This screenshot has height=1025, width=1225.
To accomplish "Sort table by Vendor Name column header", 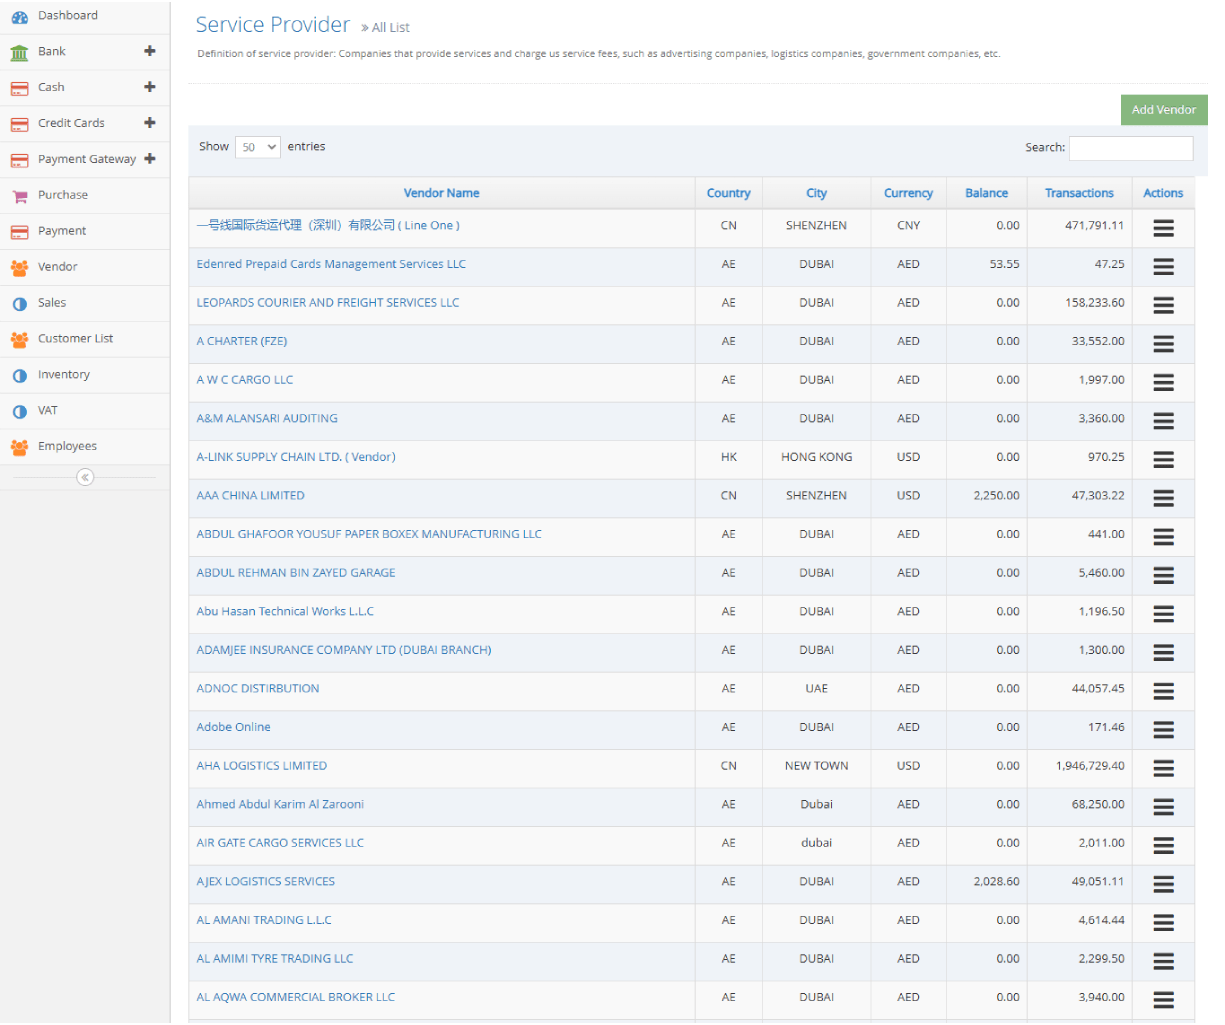I will coord(441,193).
